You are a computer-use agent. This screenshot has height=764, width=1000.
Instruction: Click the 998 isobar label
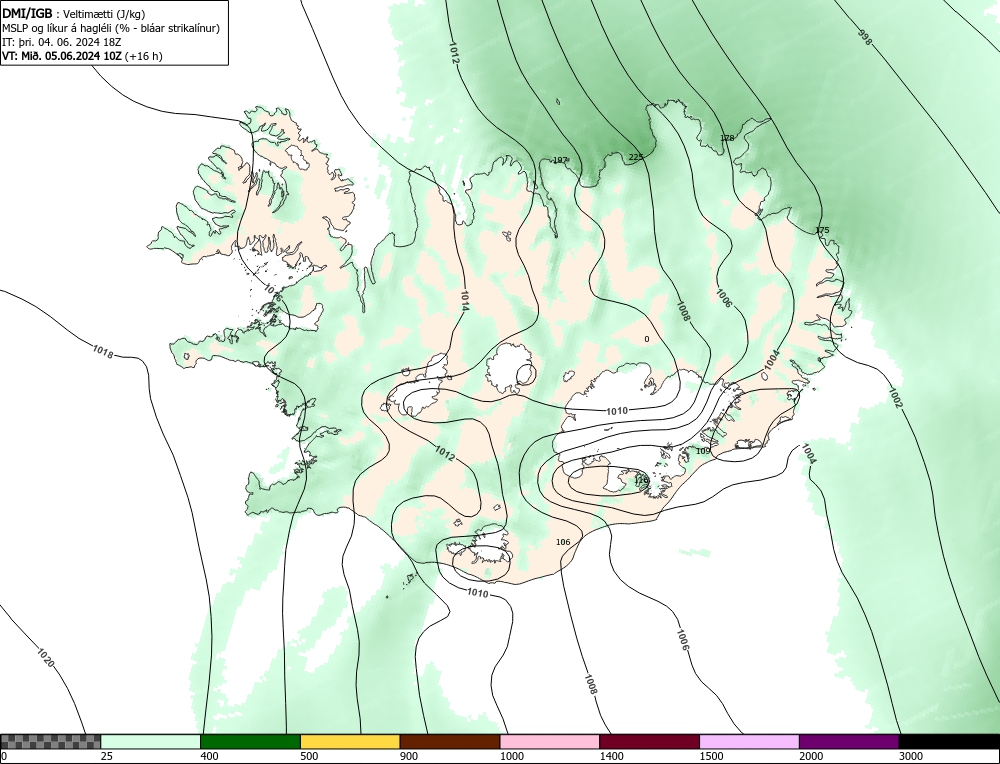(x=865, y=38)
